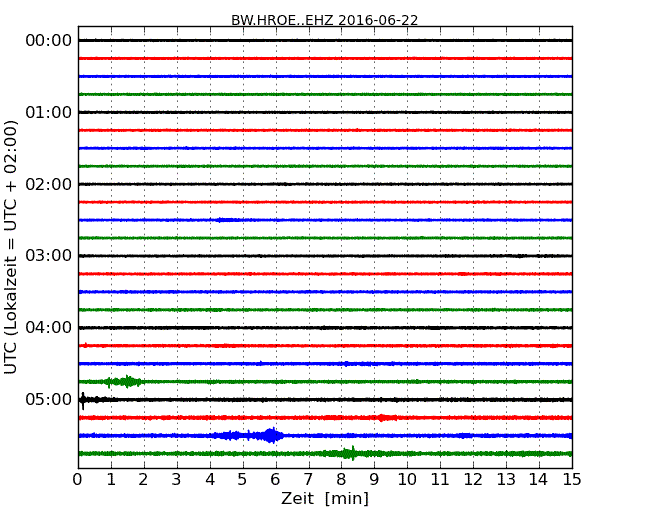Select the green burst between minutes 1 and 2

pos(124,381)
